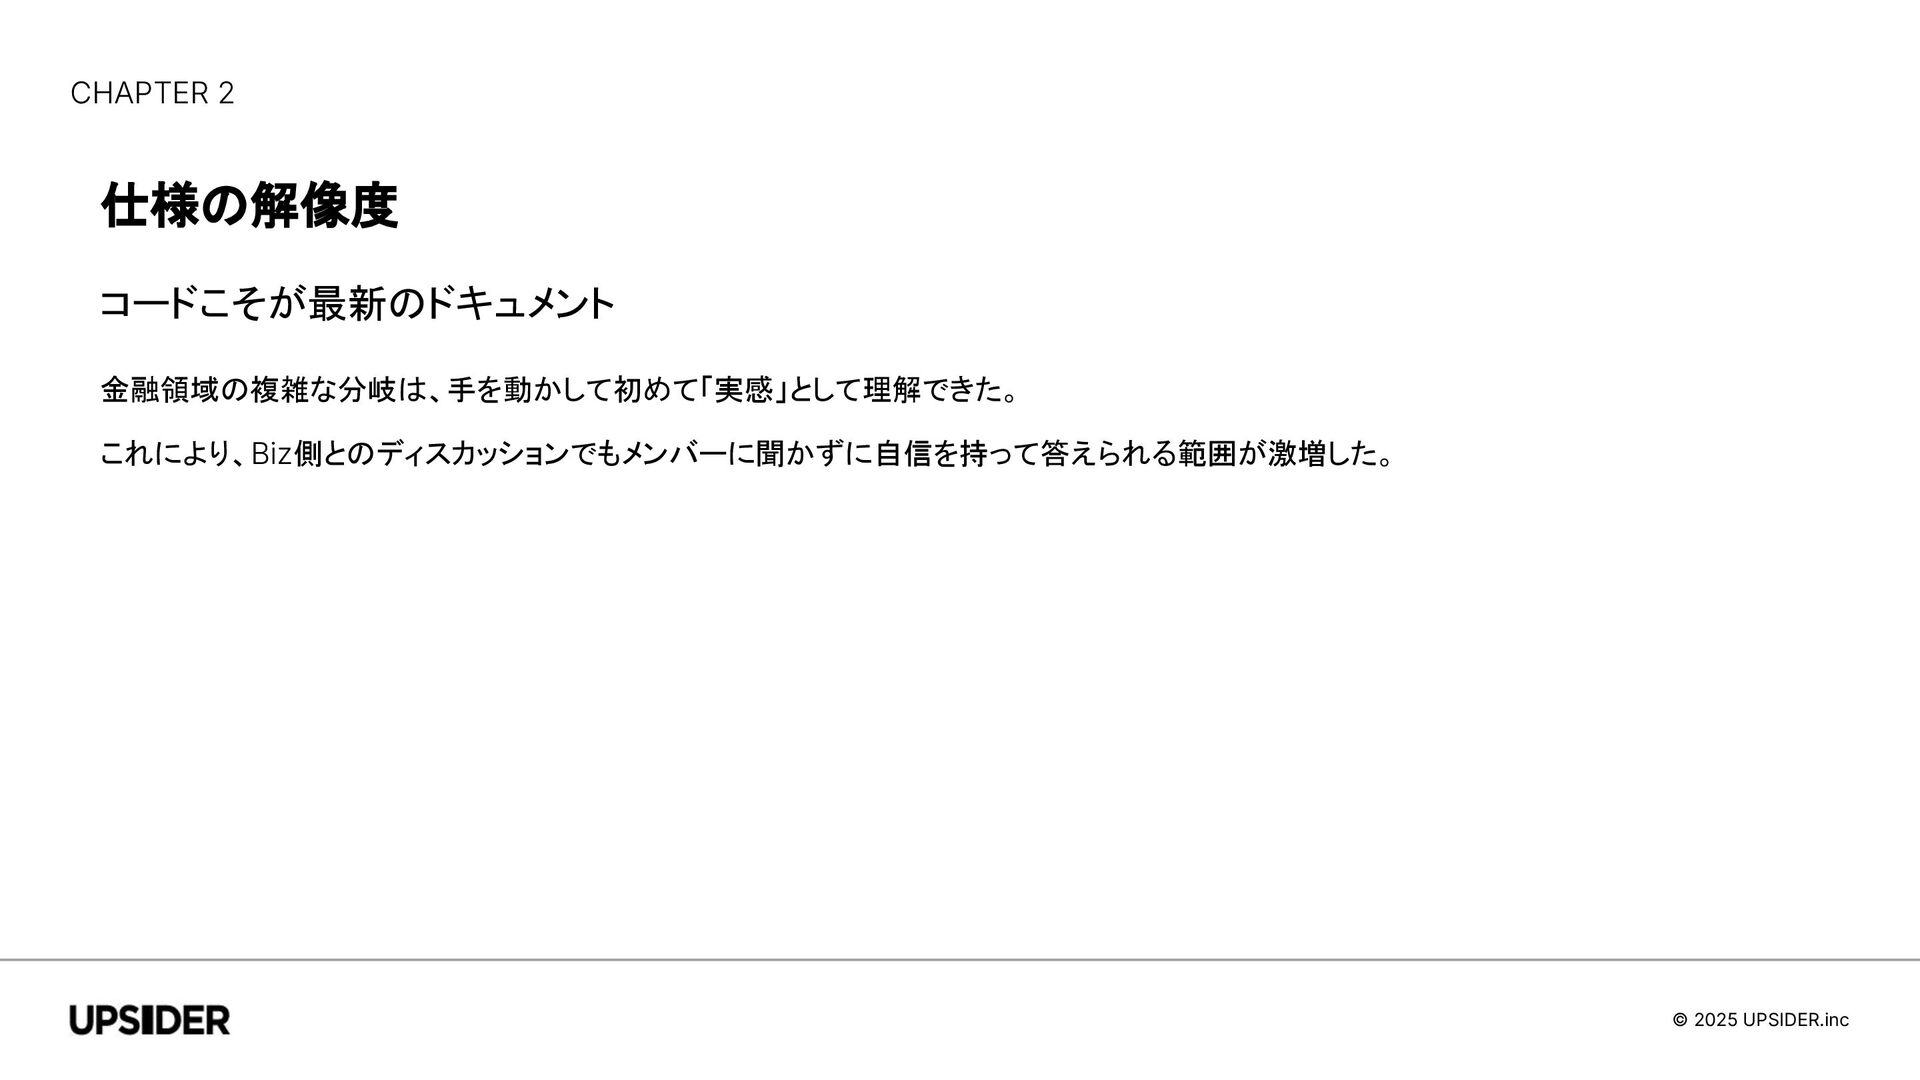This screenshot has width=1920, height=1080.
Task: Click the copyright symbol before 2025
Action: (x=1680, y=1020)
